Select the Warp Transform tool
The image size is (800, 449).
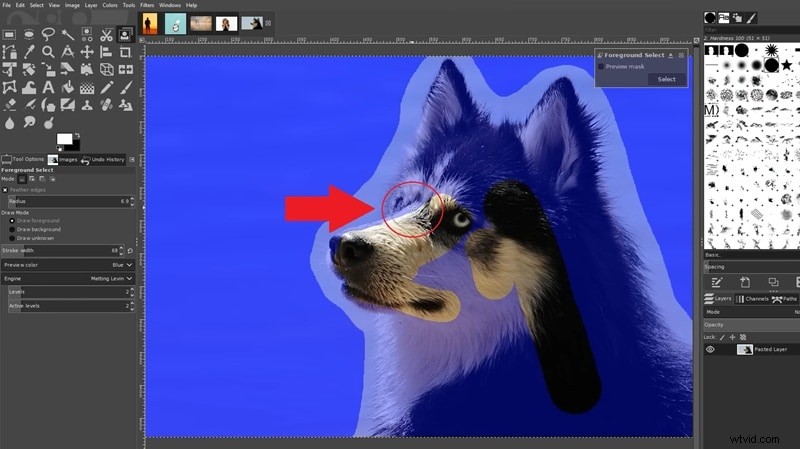29,87
